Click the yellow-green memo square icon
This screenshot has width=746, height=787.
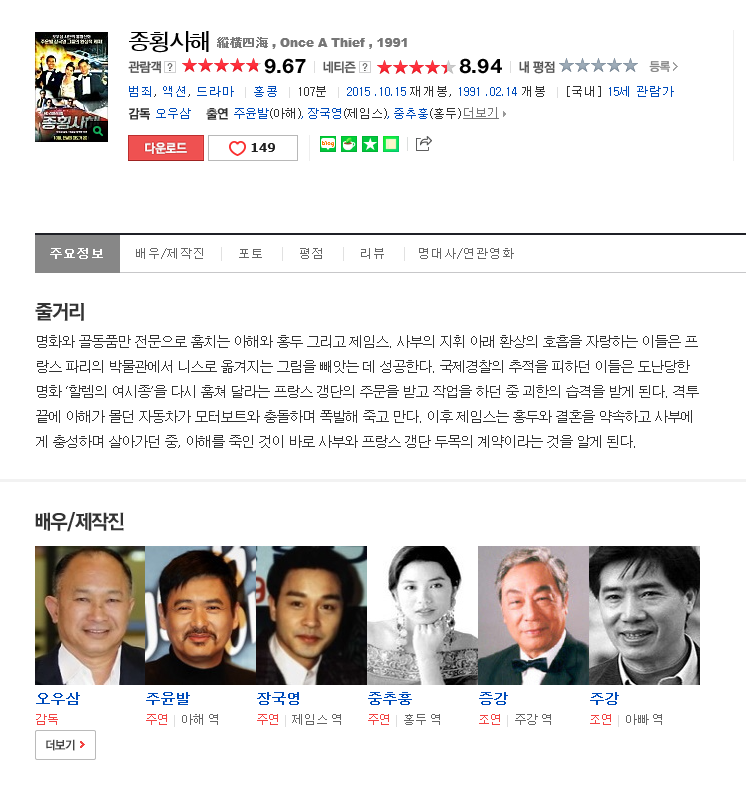tap(391, 144)
